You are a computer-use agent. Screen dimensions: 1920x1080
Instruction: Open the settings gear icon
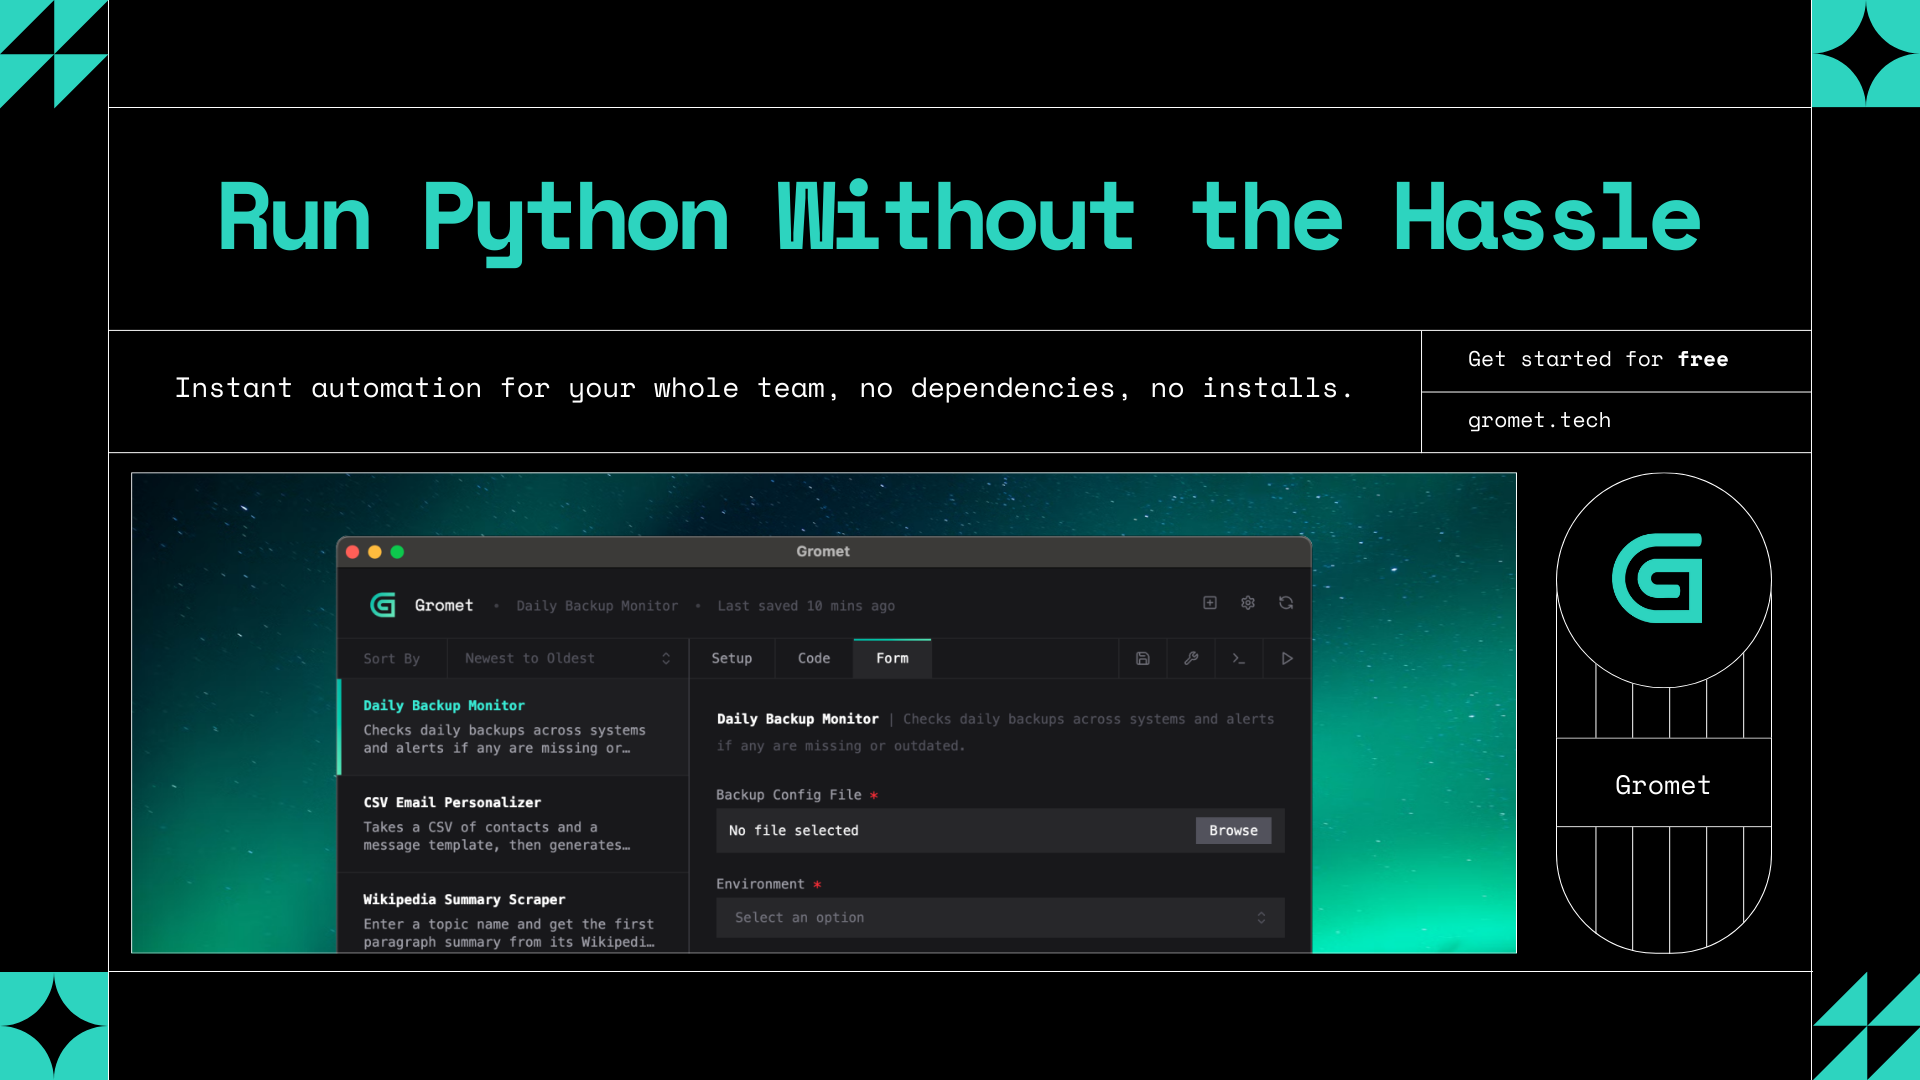coord(1248,603)
